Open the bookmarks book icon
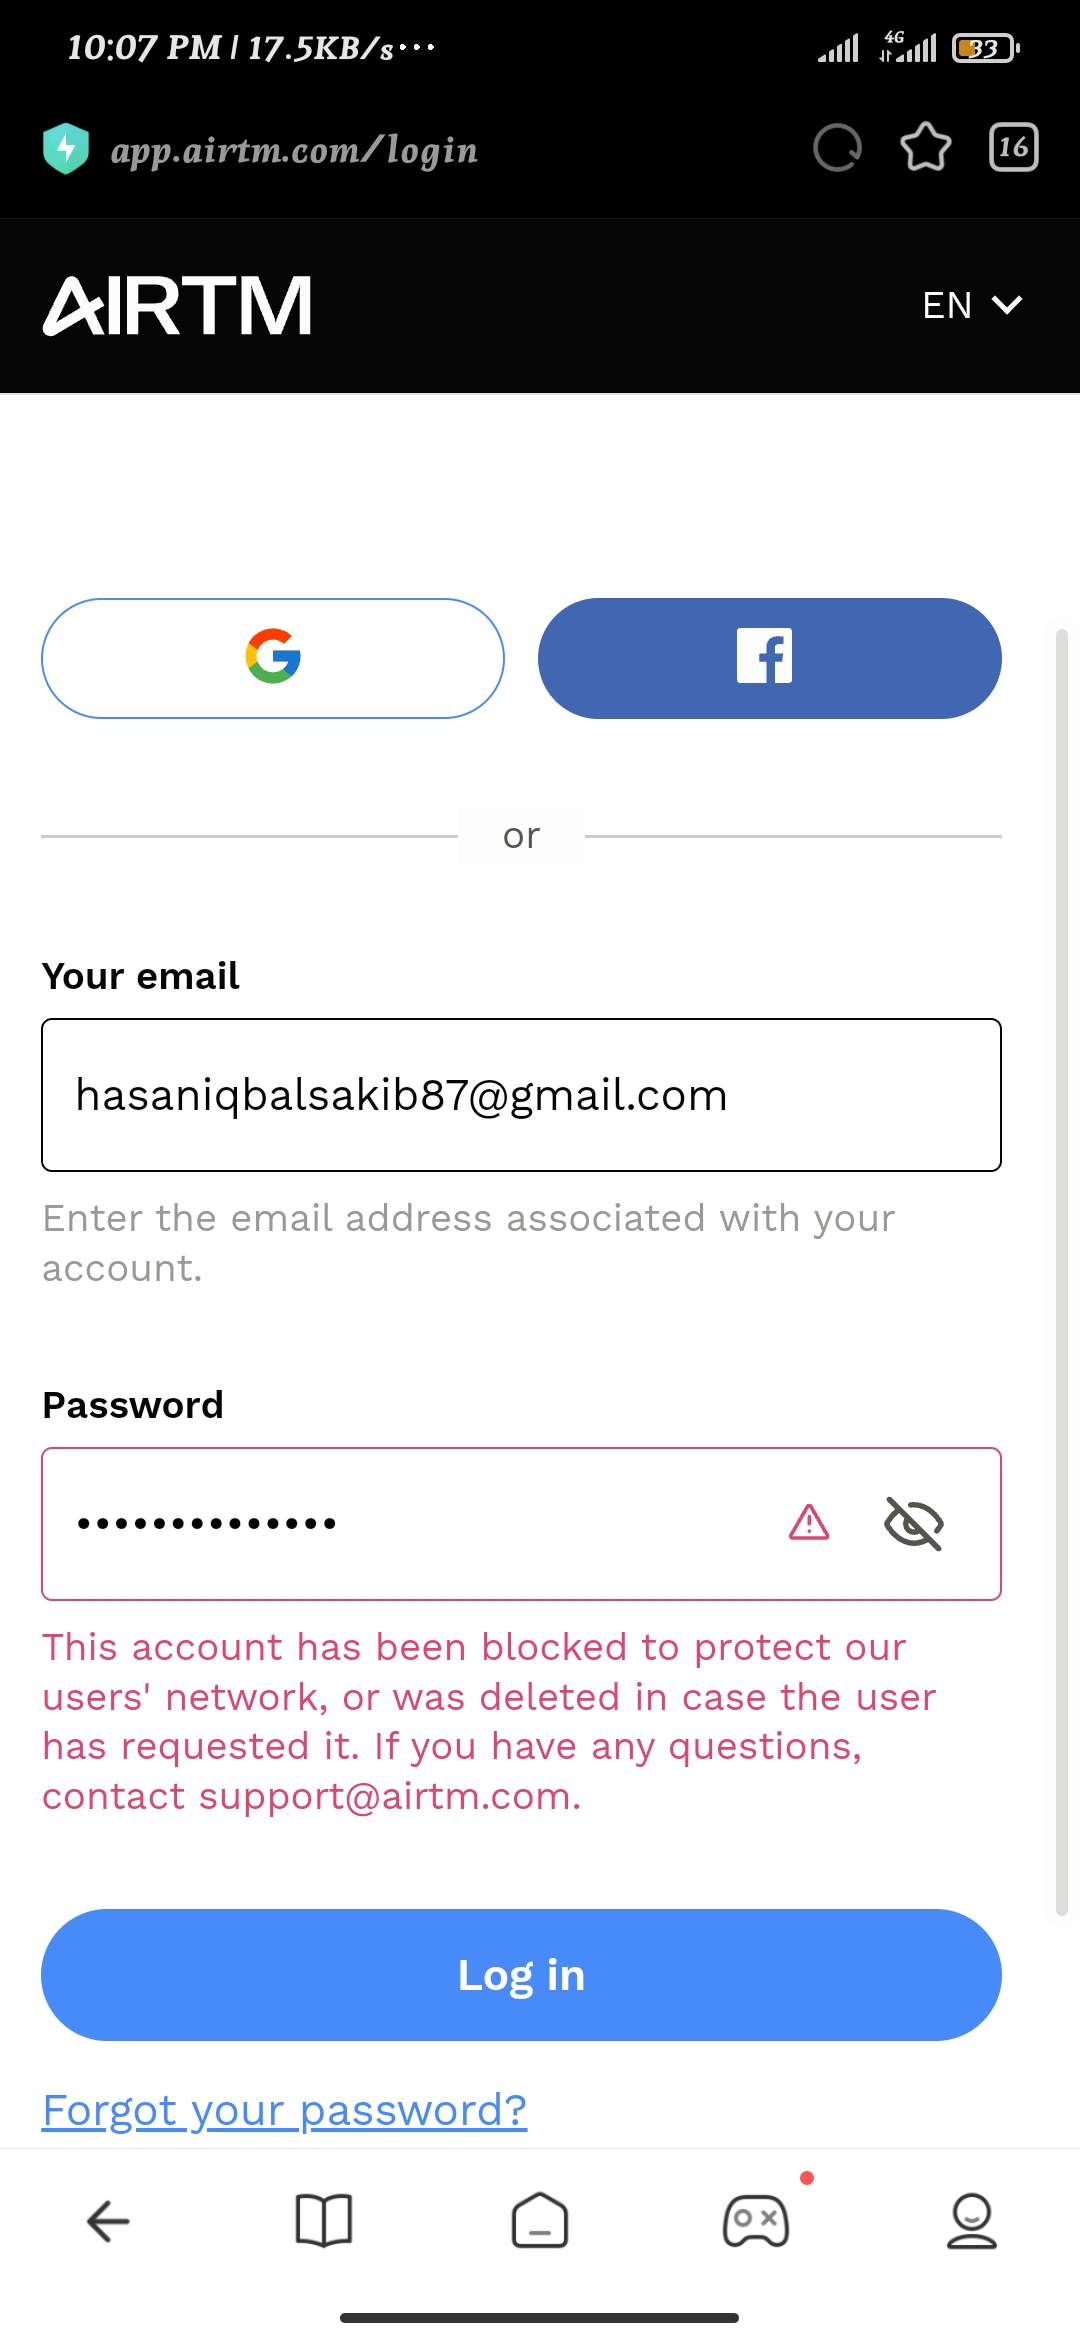 (x=324, y=2221)
